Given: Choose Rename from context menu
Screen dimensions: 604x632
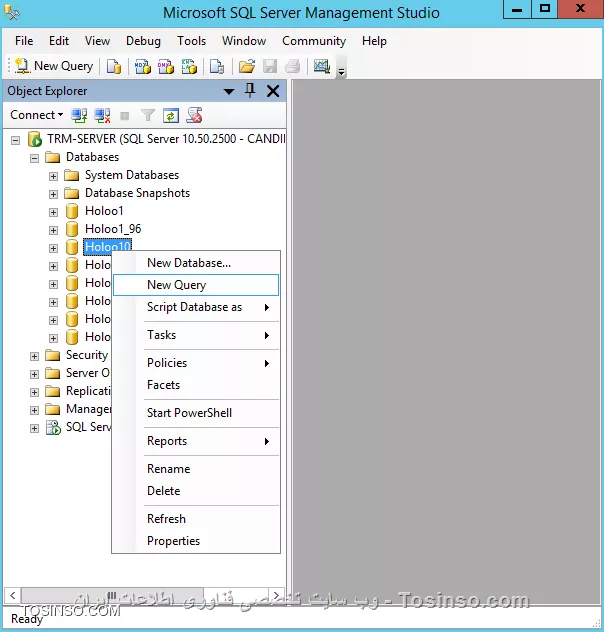Looking at the screenshot, I should (196, 469).
